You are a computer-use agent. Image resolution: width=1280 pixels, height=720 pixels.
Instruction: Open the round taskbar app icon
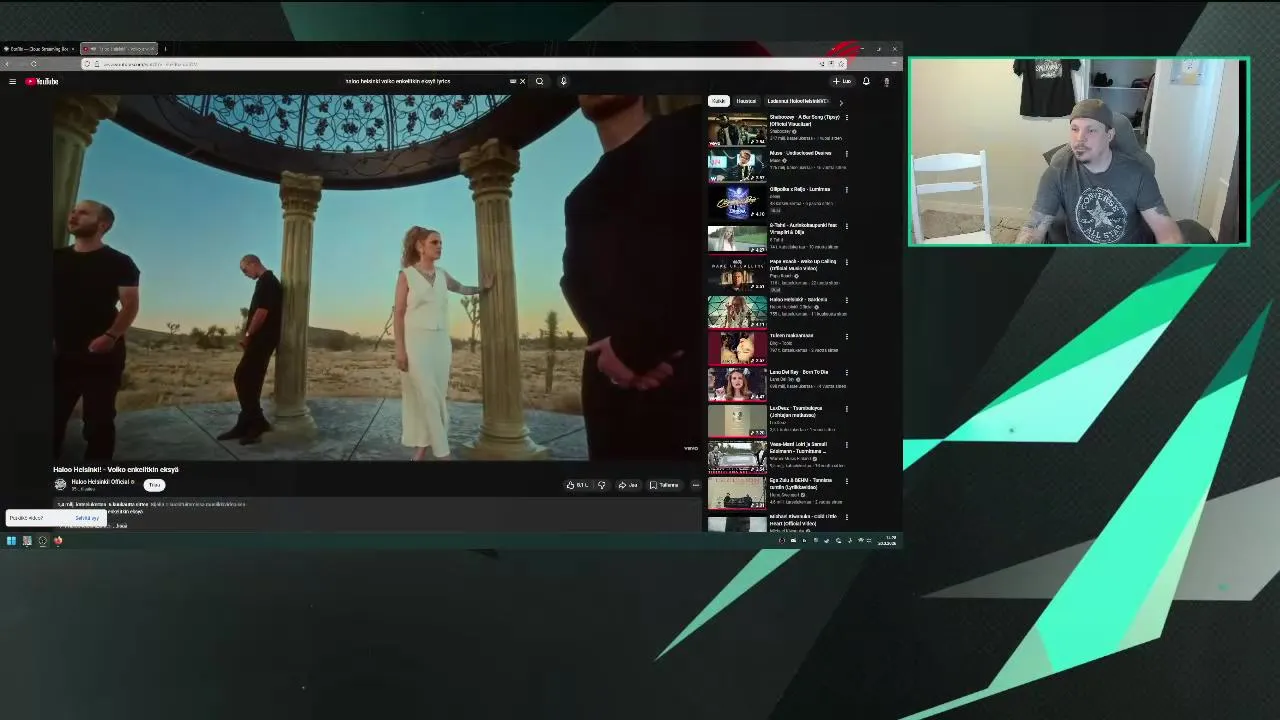pyautogui.click(x=42, y=541)
